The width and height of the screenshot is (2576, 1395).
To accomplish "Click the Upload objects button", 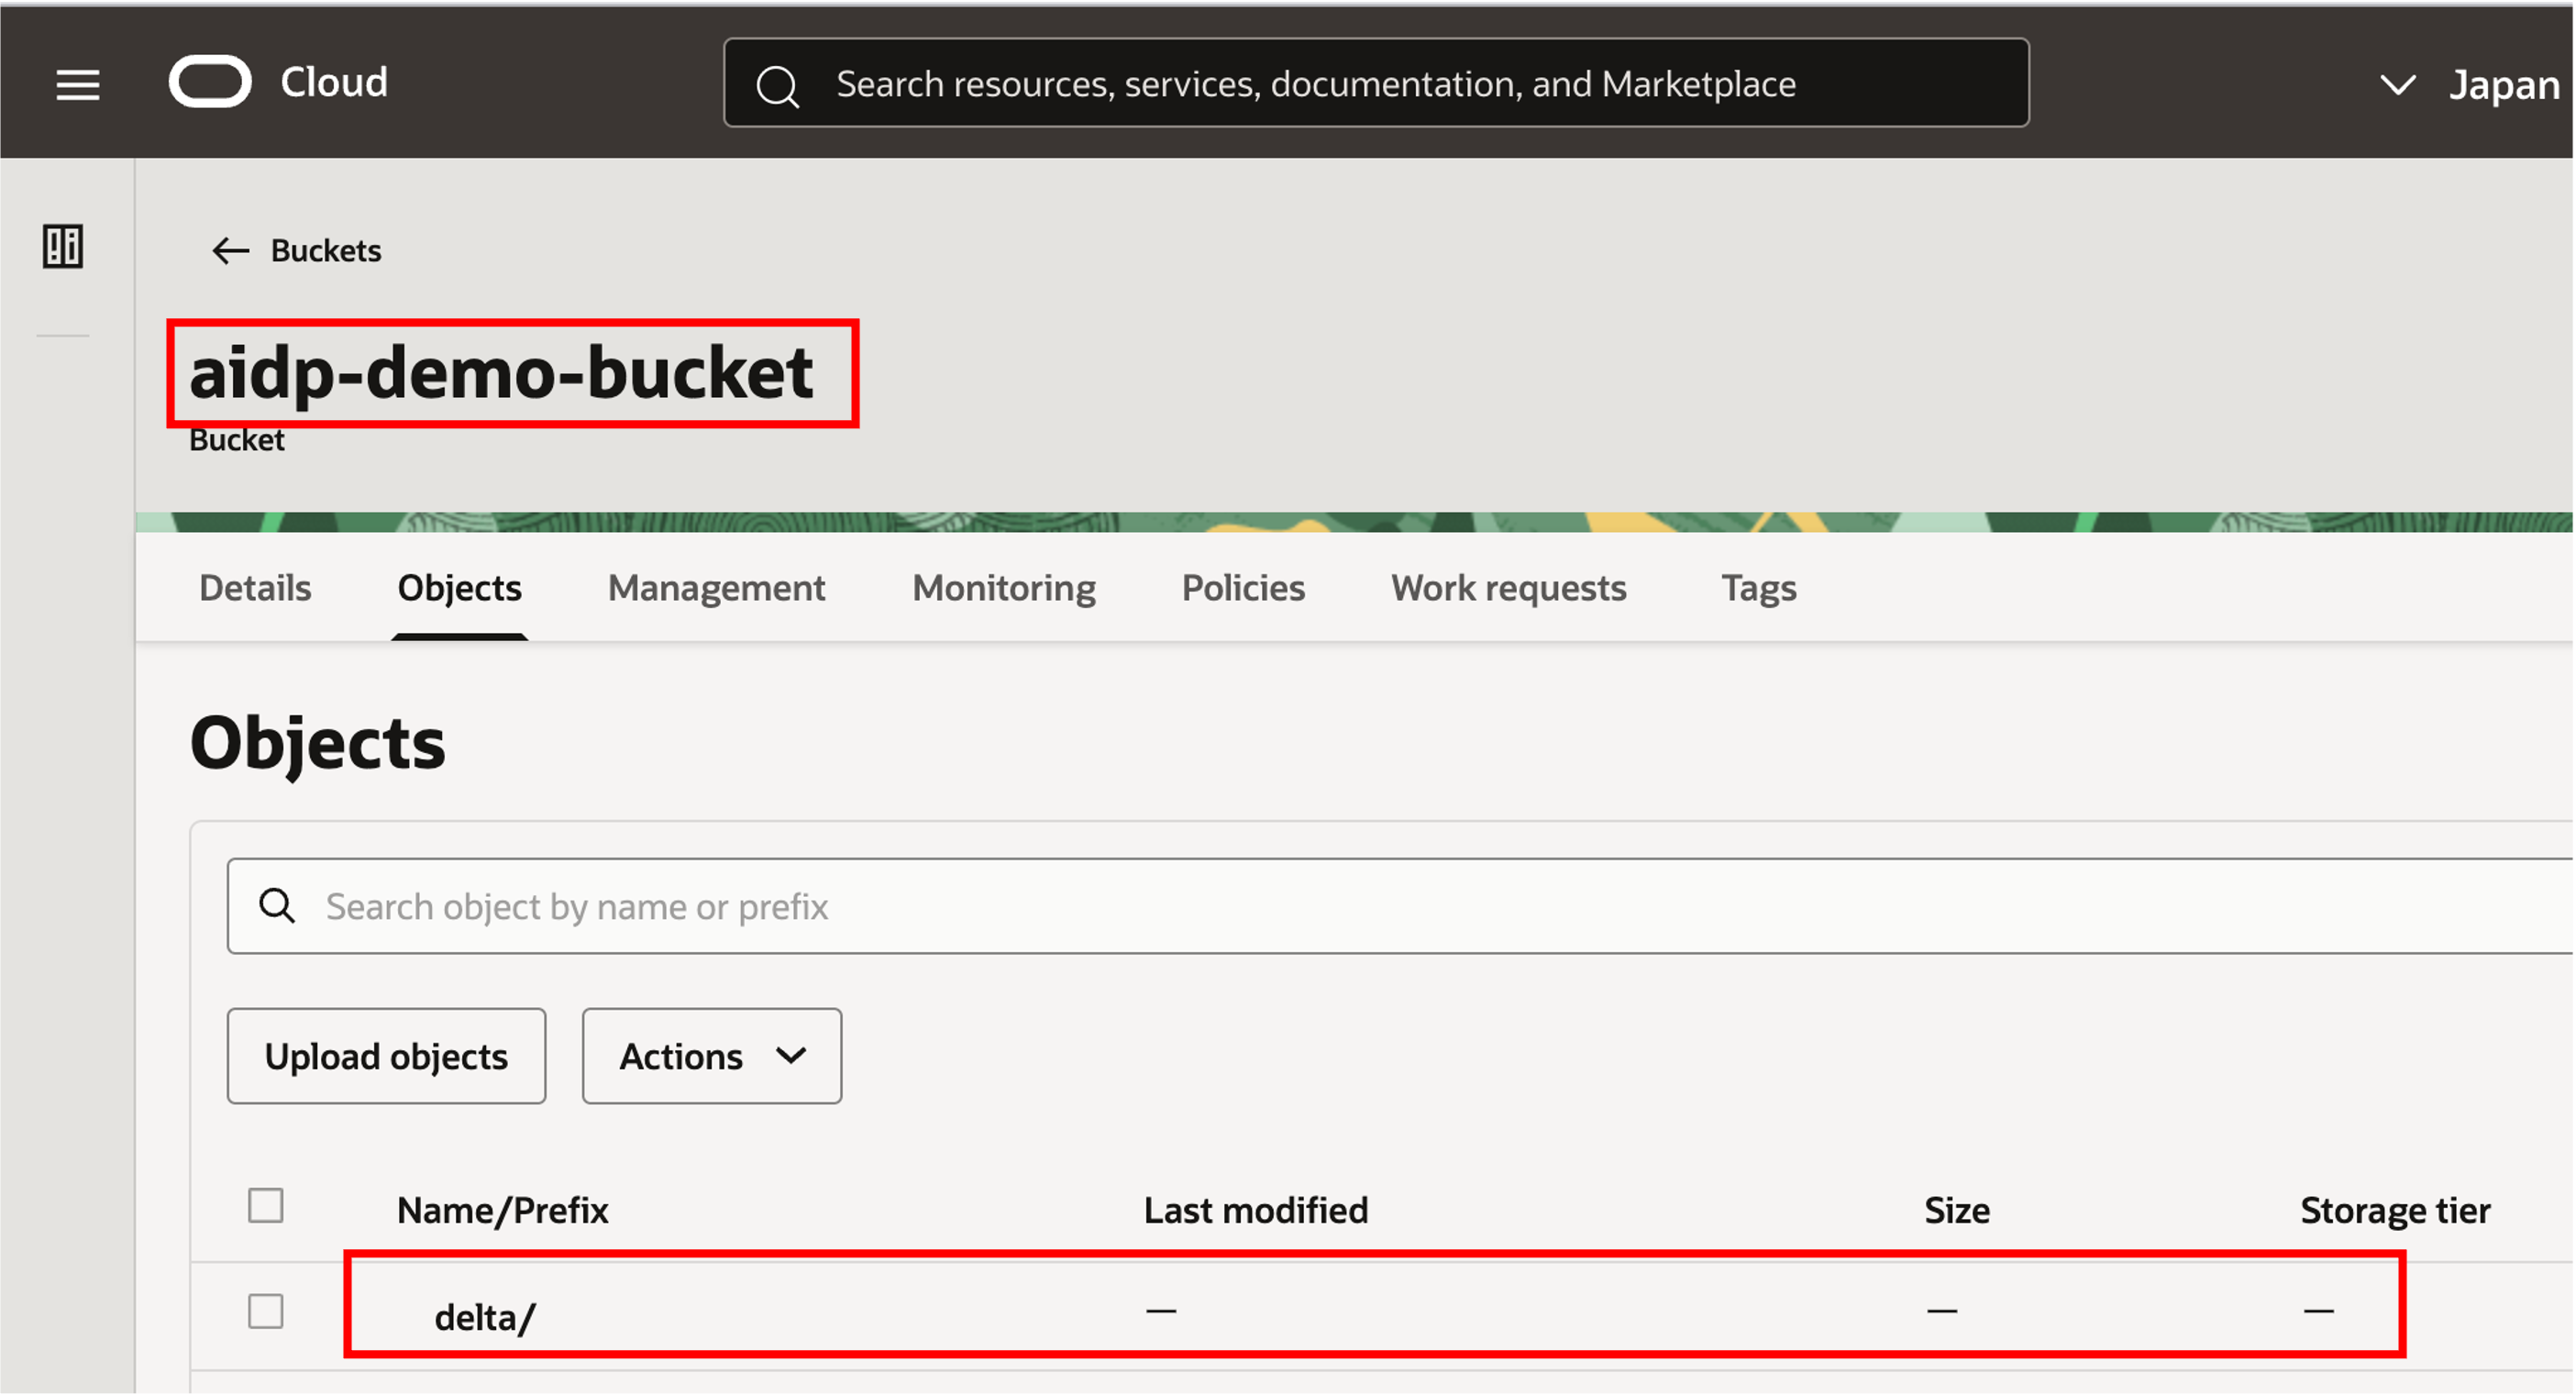I will (387, 1057).
